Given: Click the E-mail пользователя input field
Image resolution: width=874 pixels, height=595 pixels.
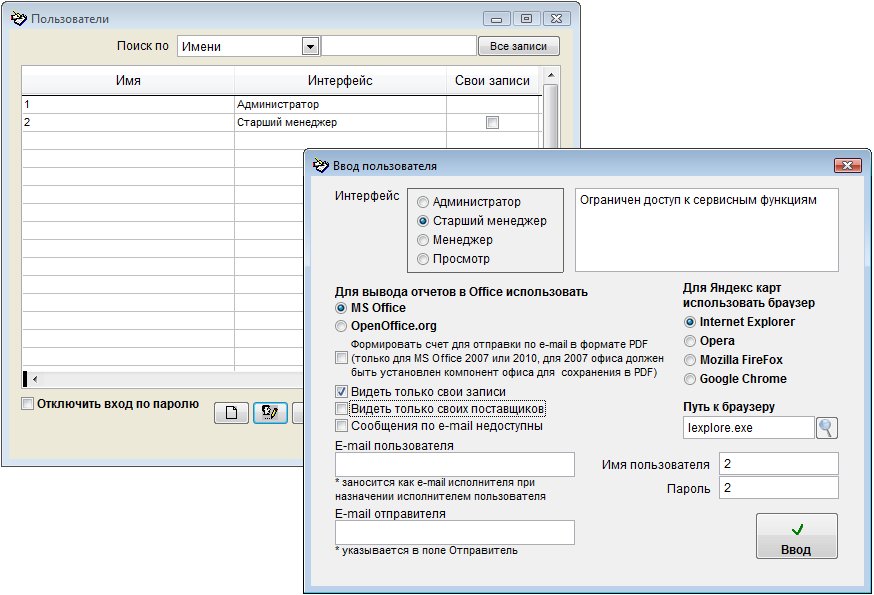Looking at the screenshot, I should [x=454, y=465].
